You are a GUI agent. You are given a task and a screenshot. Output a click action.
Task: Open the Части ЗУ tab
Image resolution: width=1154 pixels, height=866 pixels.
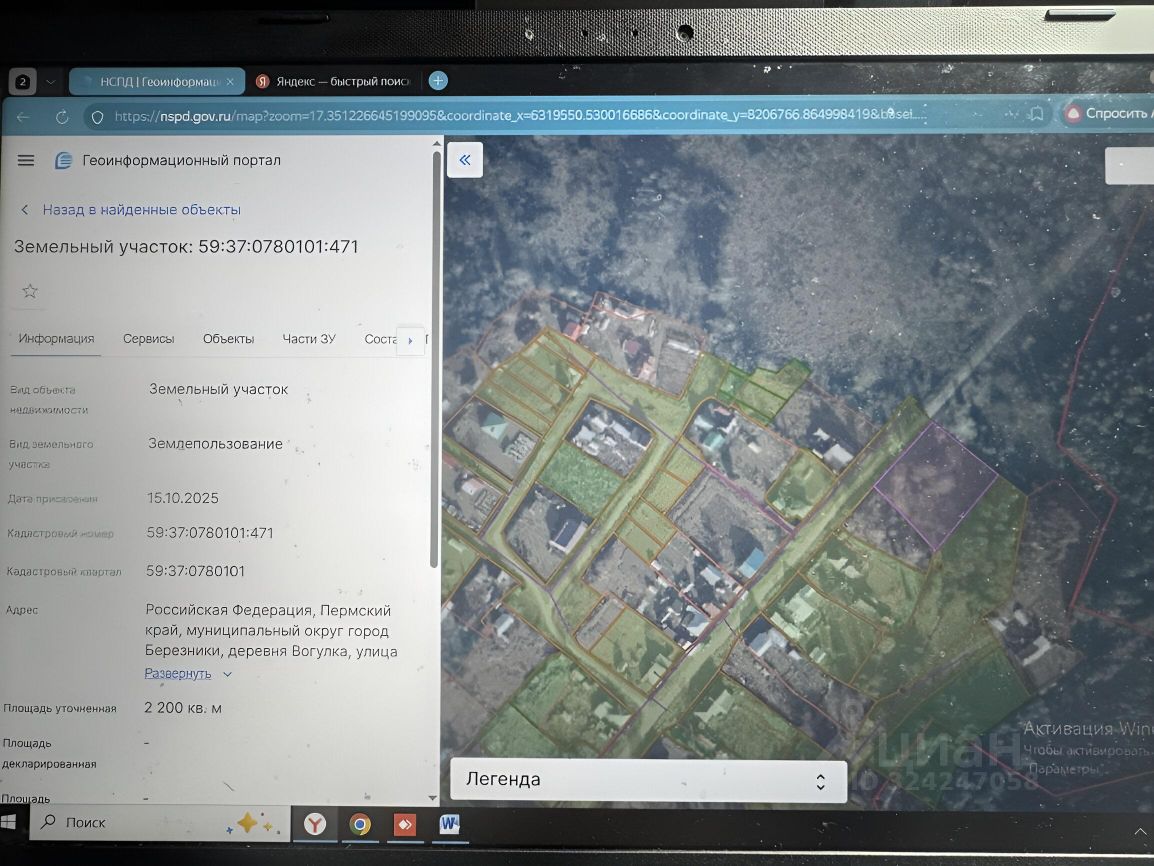[309, 339]
